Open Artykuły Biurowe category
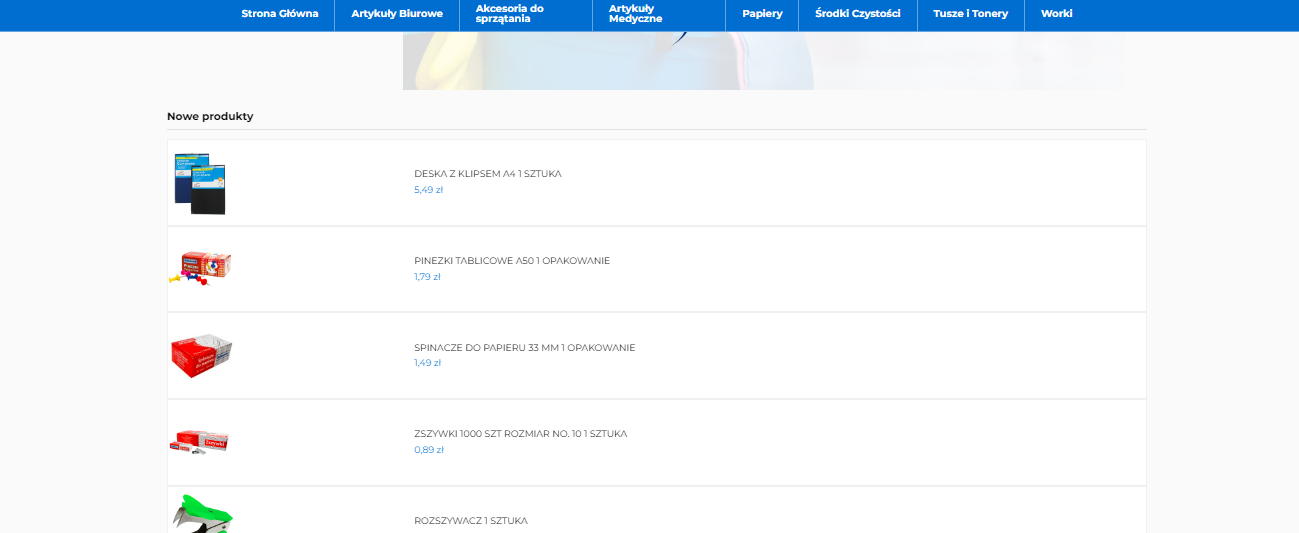The image size is (1299, 533). pos(397,14)
